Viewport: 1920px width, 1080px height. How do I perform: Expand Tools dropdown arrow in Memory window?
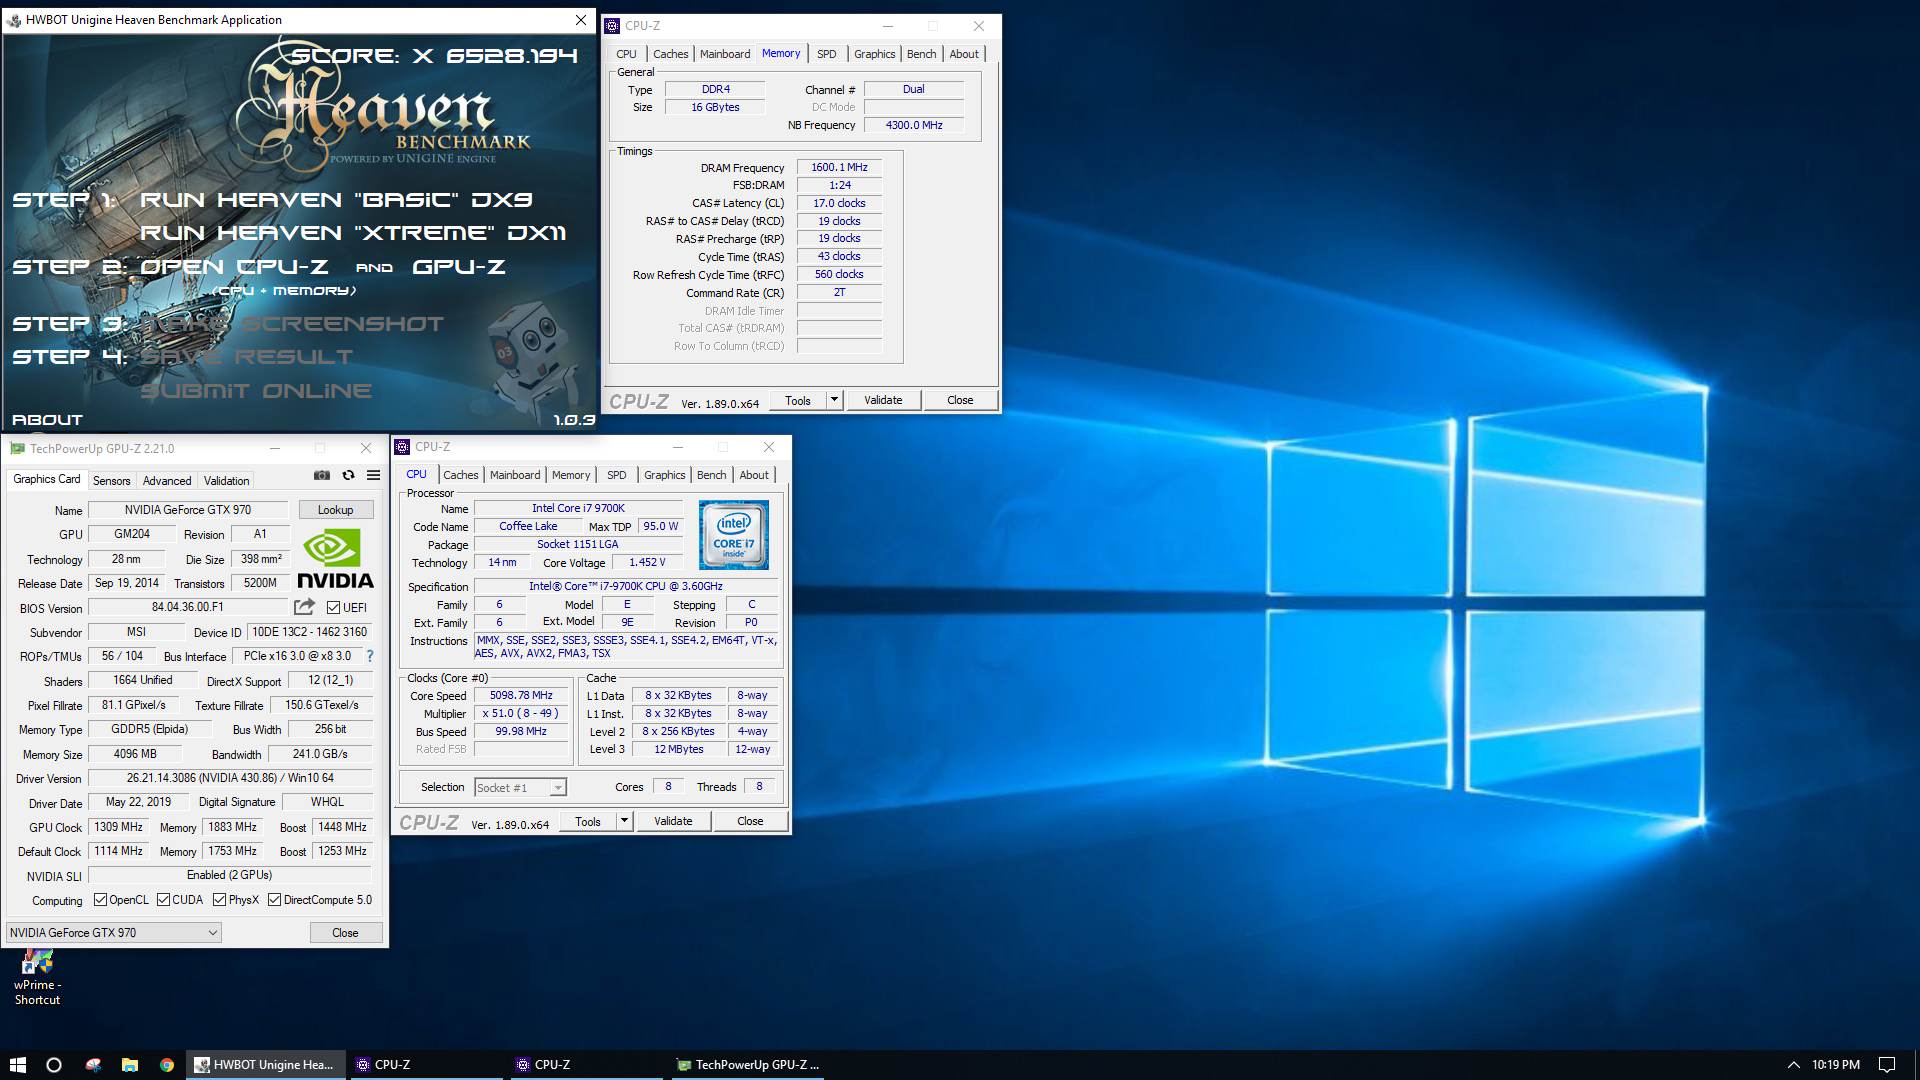[x=834, y=400]
